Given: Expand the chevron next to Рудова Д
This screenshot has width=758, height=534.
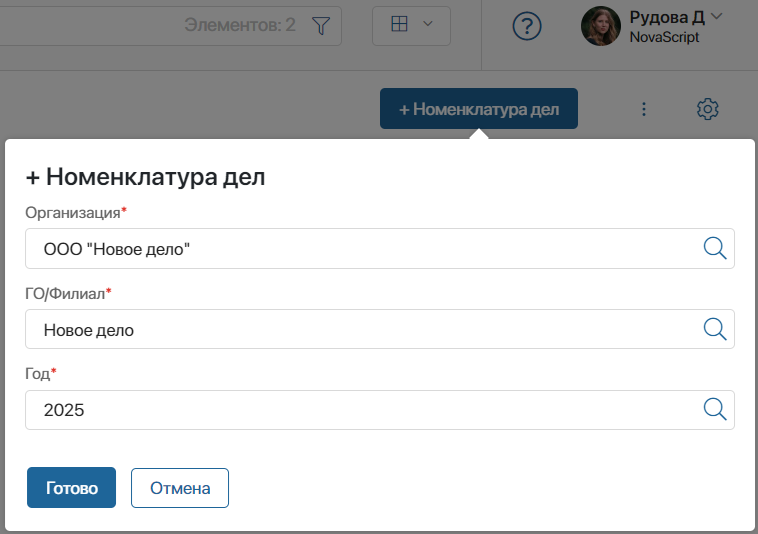Looking at the screenshot, I should (716, 16).
